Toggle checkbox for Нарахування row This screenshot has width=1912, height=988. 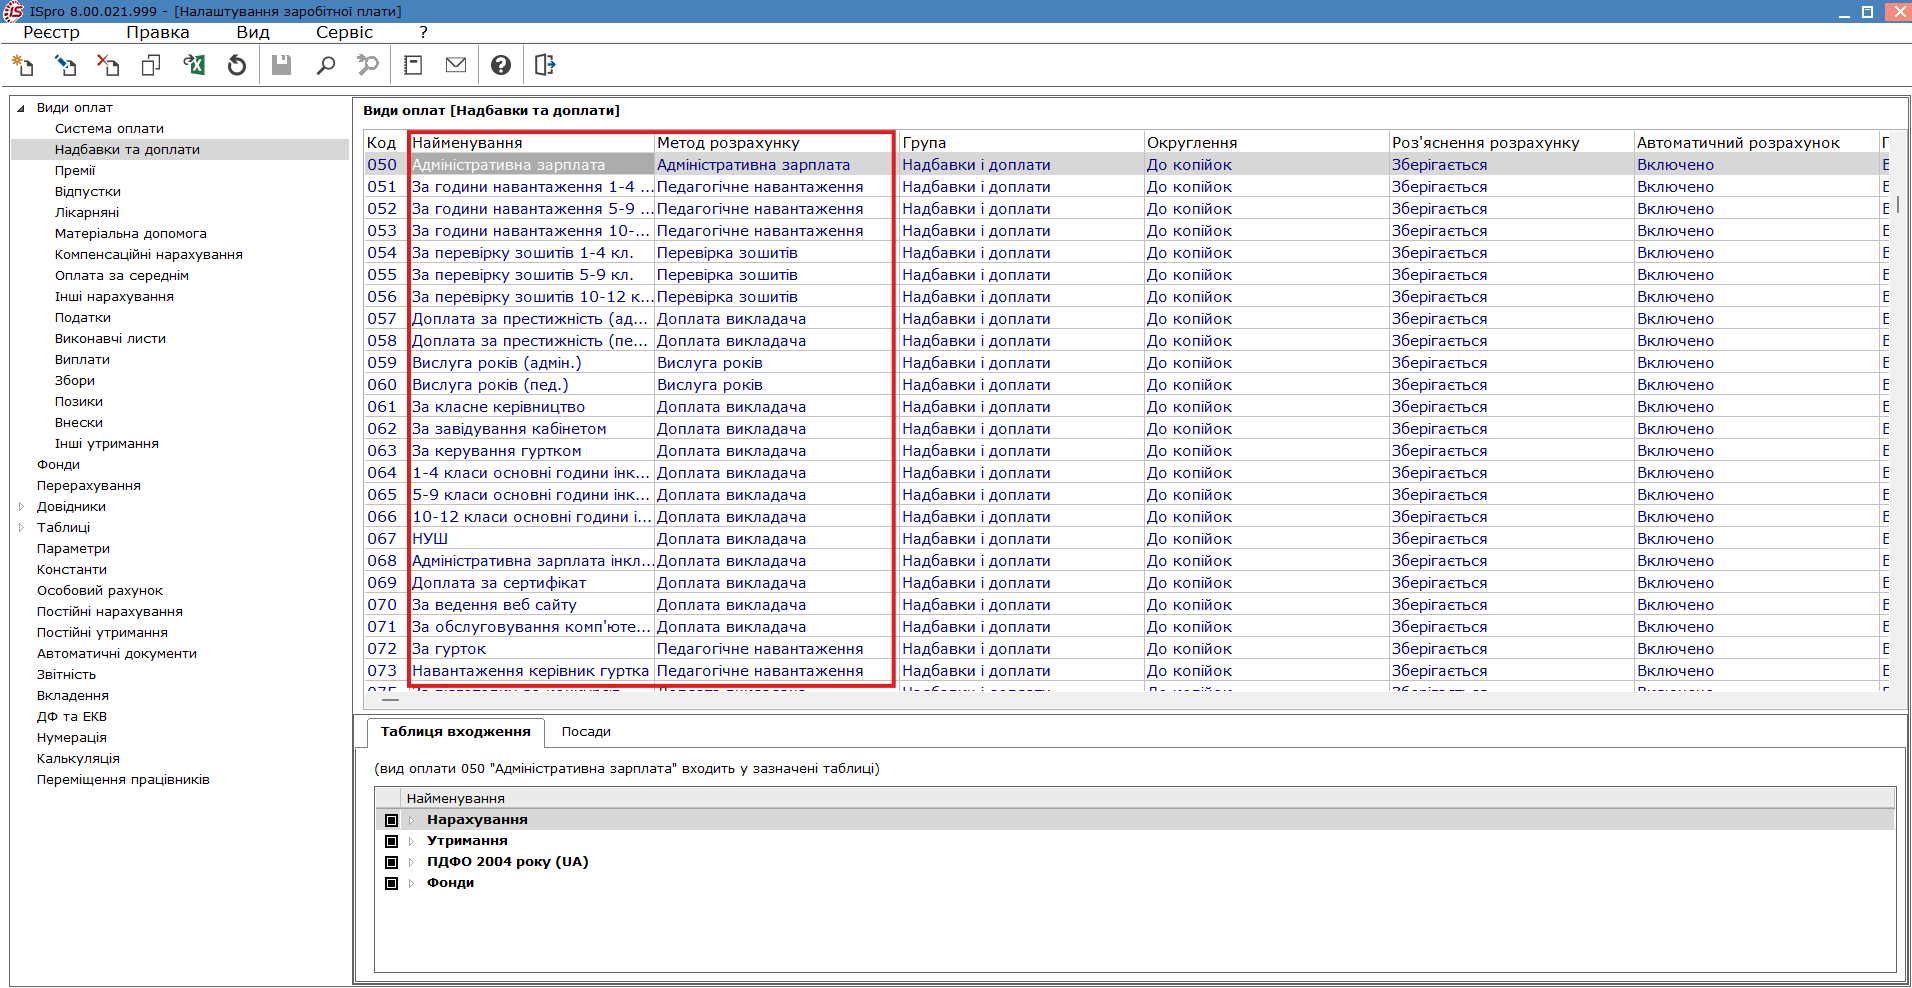[x=392, y=820]
